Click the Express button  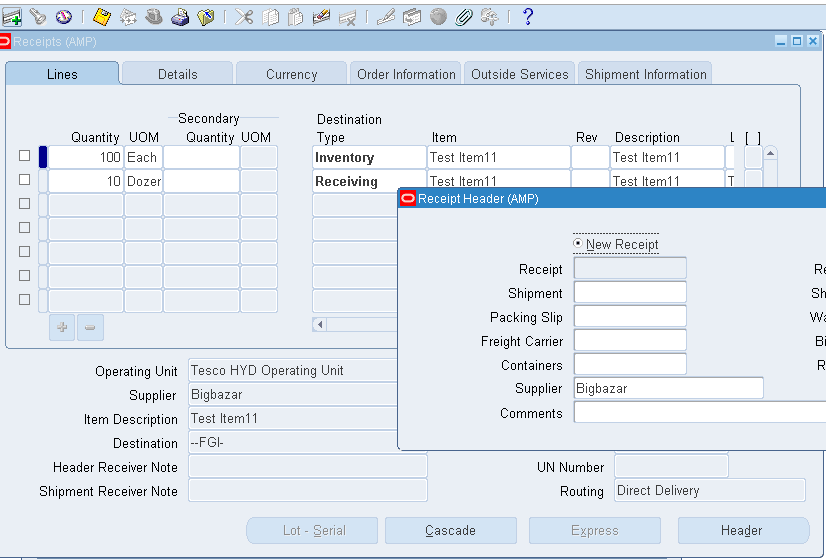pos(595,530)
